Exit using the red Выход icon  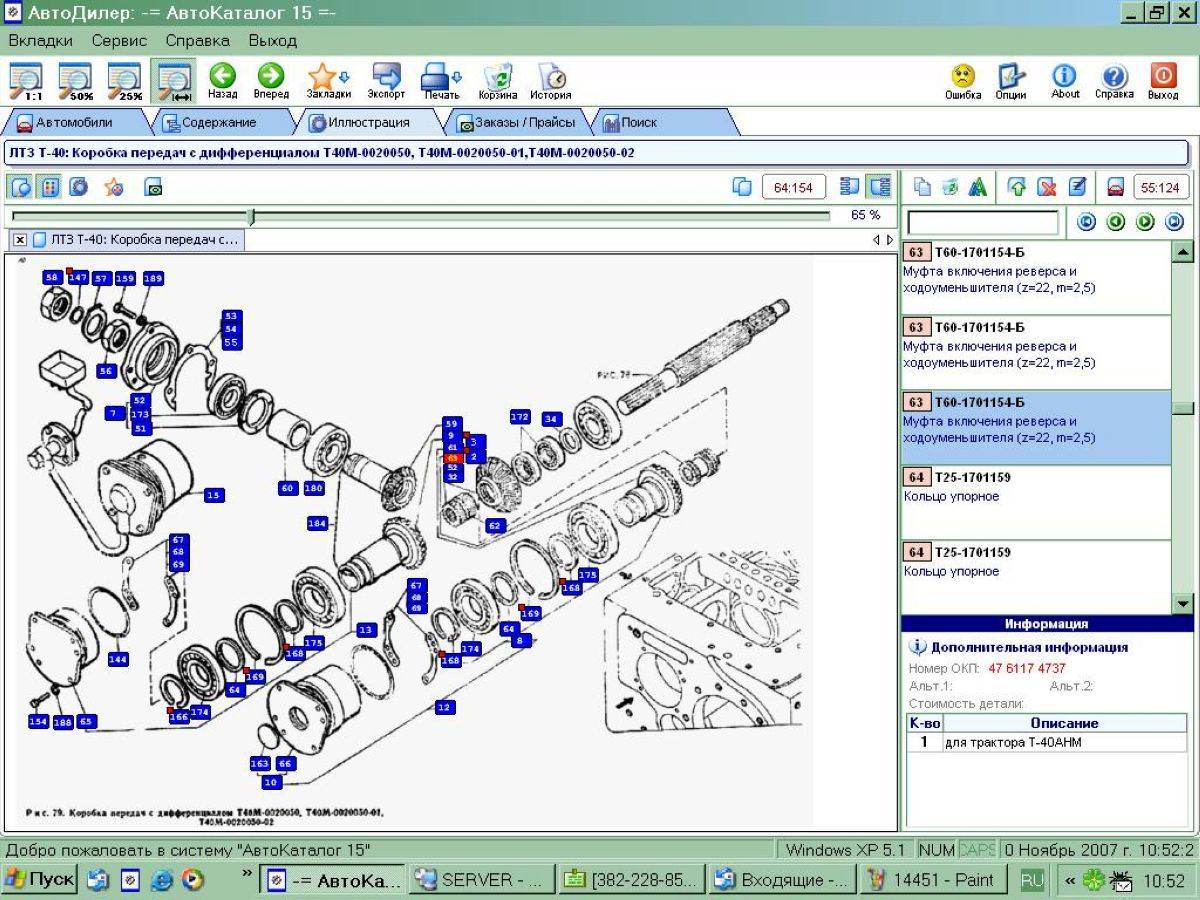click(1163, 81)
